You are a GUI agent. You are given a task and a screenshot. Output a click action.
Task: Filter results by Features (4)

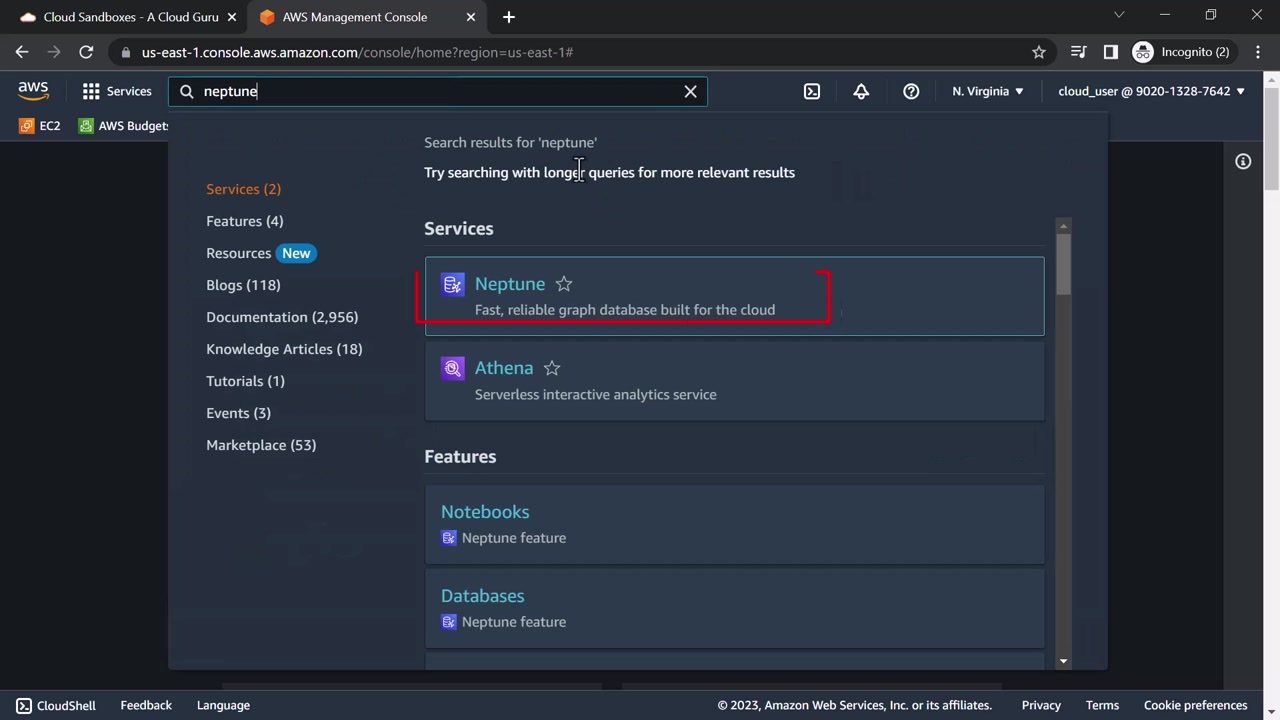pos(244,221)
